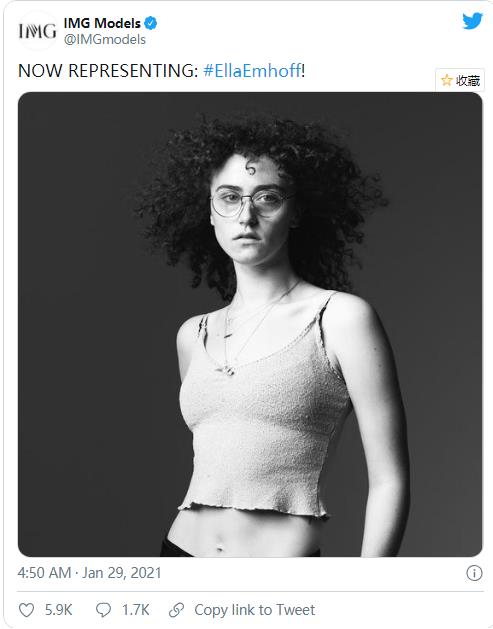The image size is (493, 629).
Task: Open the @IMGmodels handle link
Action: [105, 40]
